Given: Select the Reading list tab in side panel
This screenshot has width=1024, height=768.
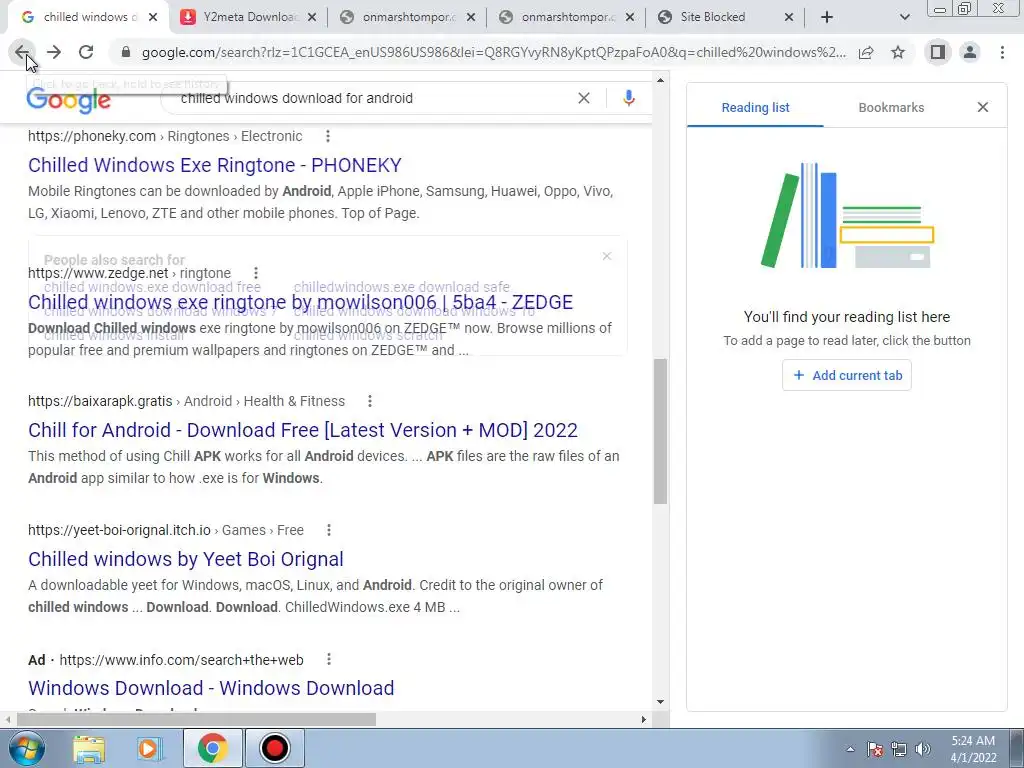Looking at the screenshot, I should tap(756, 108).
